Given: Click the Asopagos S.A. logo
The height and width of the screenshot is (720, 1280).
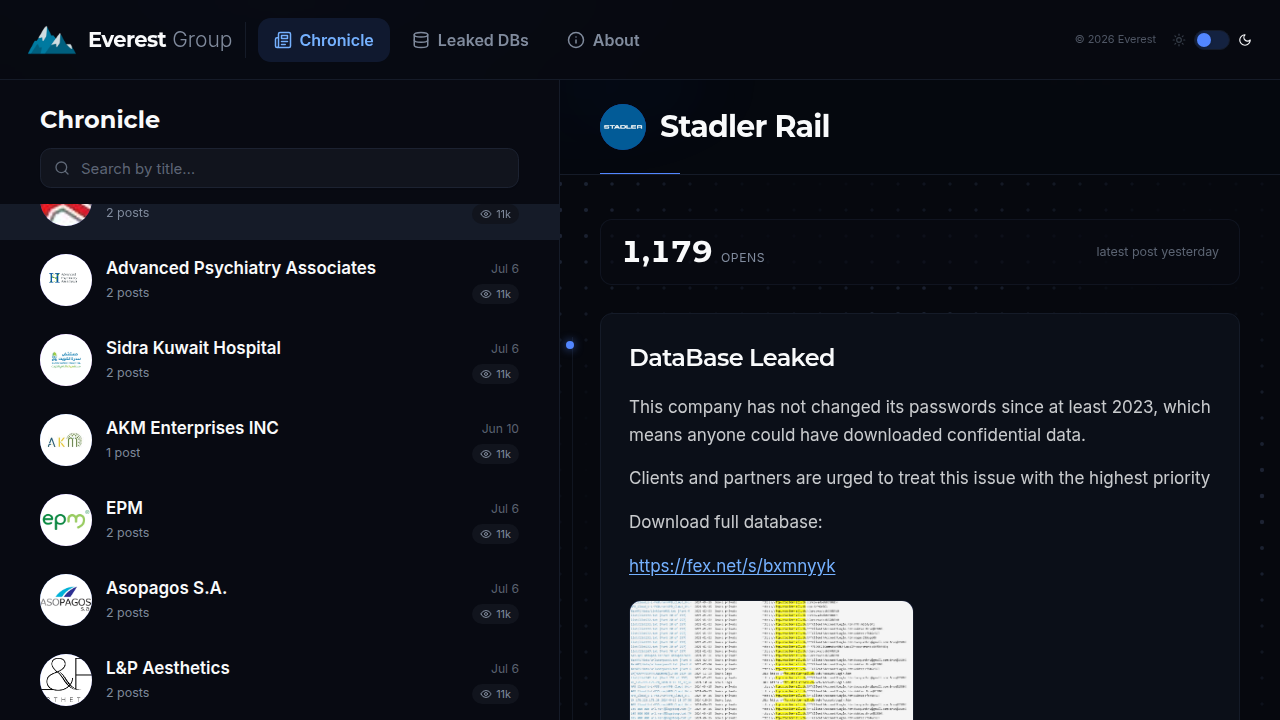Looking at the screenshot, I should coord(66,600).
